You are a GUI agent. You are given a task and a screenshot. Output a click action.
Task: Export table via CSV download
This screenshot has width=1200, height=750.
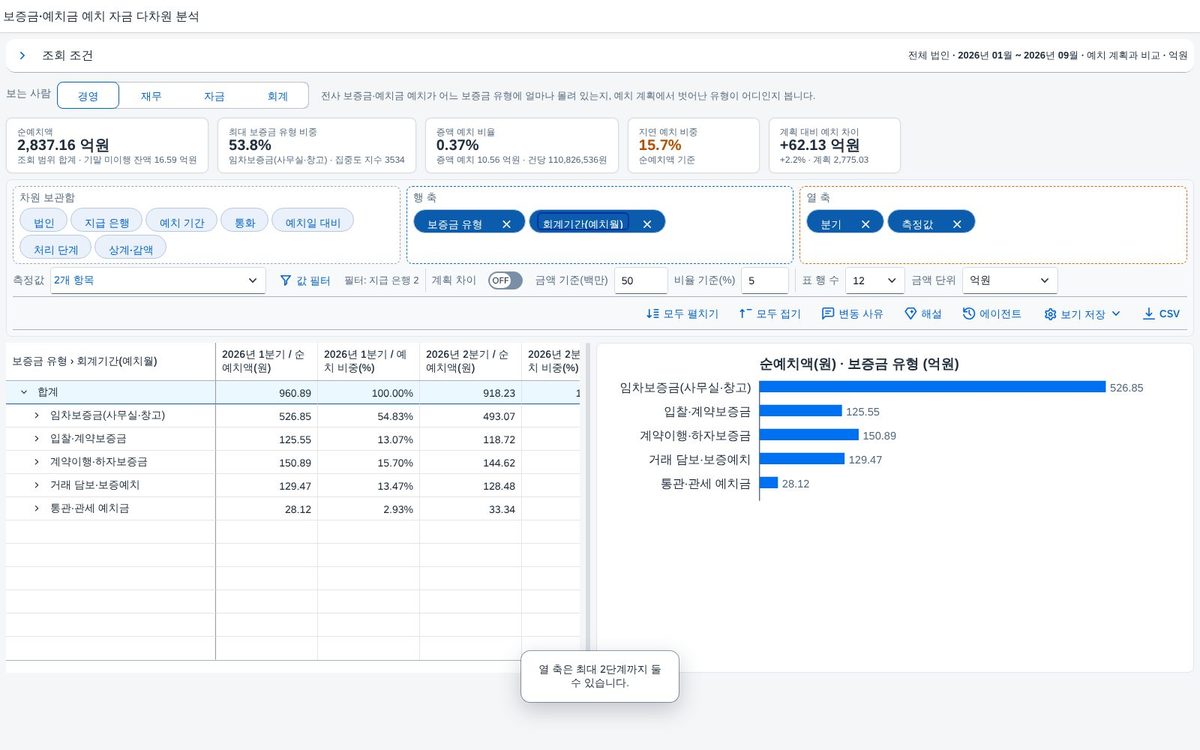coord(1161,314)
